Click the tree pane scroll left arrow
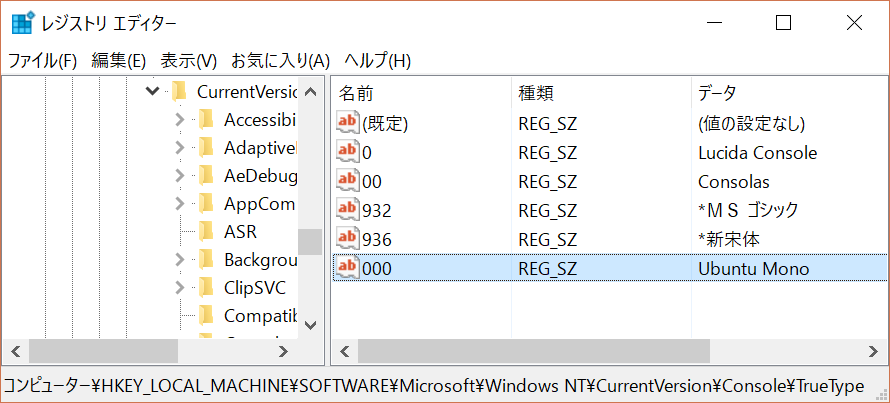Image resolution: width=890 pixels, height=403 pixels. [16, 352]
